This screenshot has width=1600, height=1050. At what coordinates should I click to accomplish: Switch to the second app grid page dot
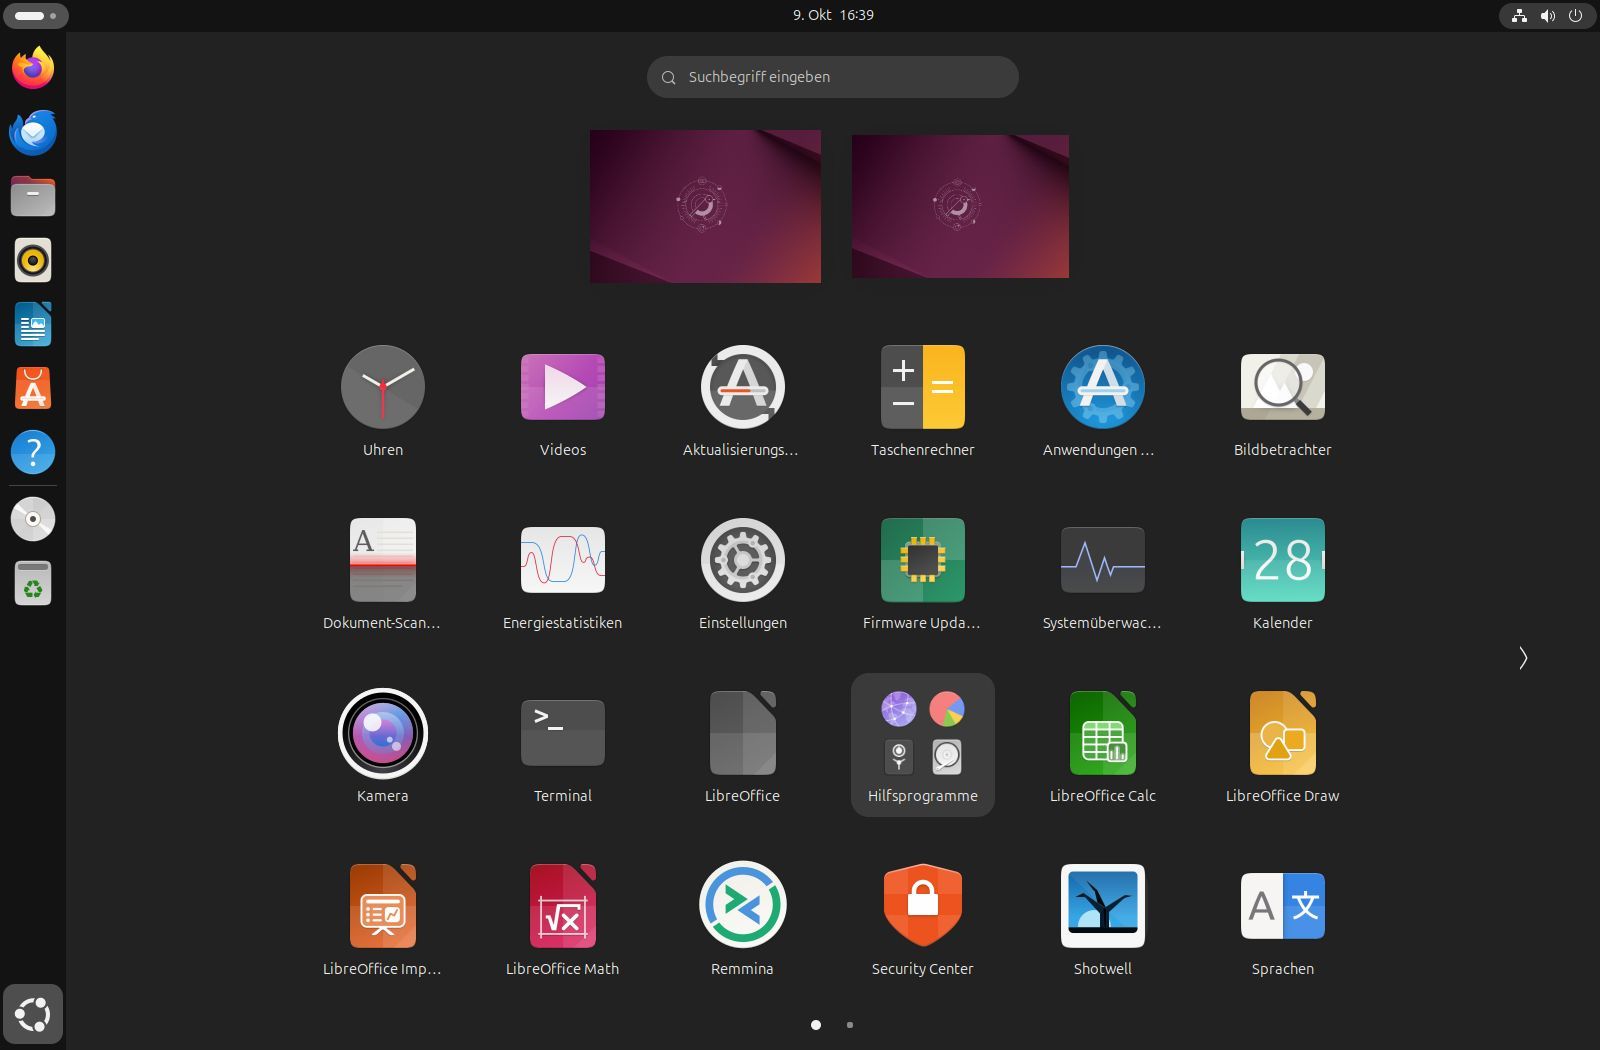(849, 1024)
